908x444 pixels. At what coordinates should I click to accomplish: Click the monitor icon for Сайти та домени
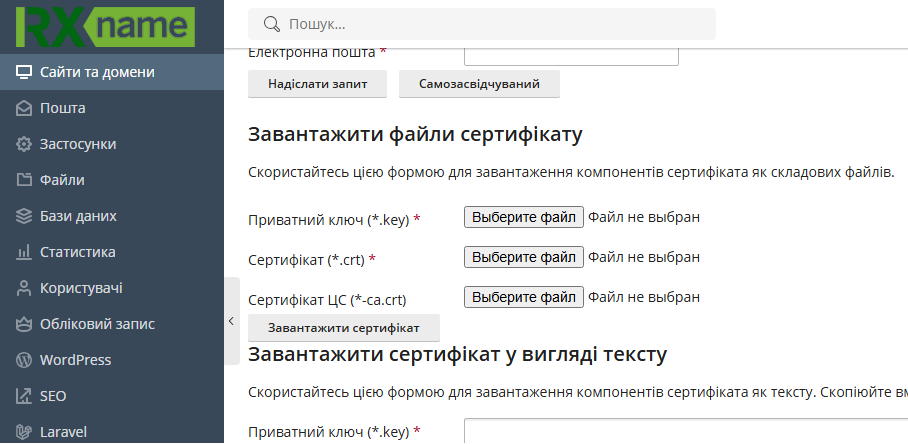(x=24, y=72)
